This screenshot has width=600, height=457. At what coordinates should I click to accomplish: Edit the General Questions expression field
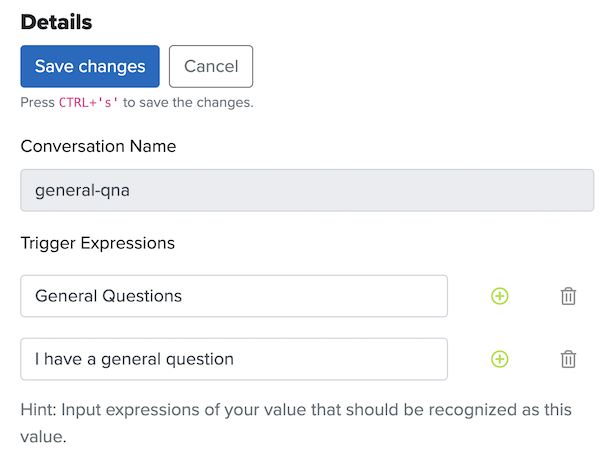tap(233, 296)
